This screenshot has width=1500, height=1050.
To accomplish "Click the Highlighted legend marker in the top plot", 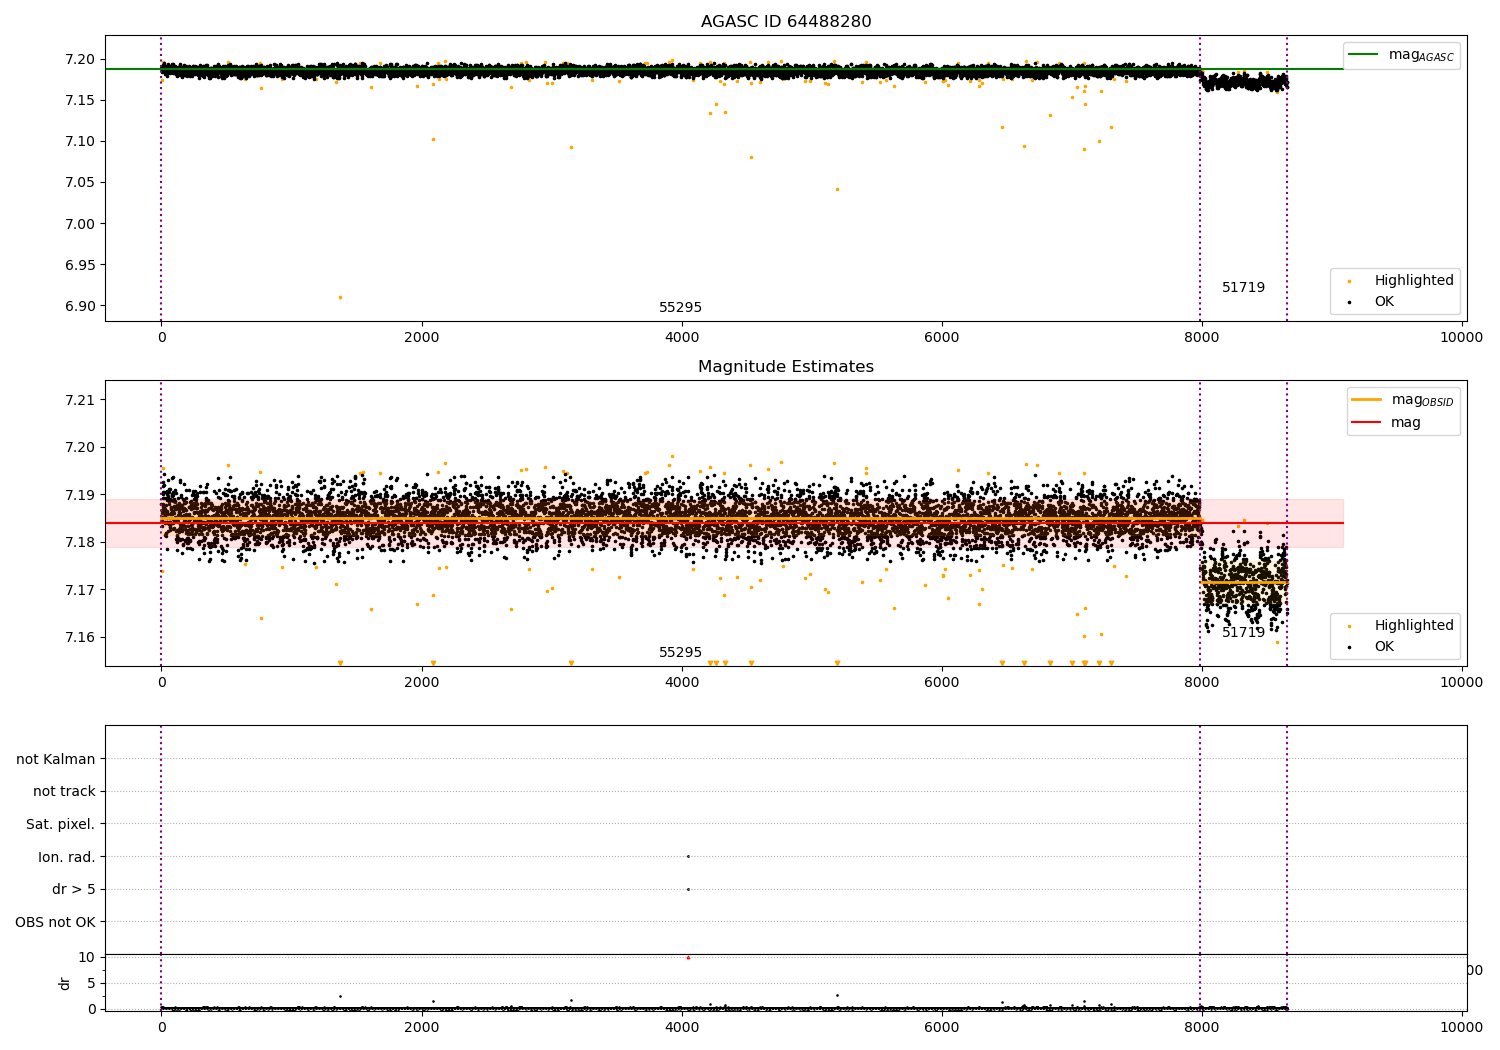I will click(1348, 281).
